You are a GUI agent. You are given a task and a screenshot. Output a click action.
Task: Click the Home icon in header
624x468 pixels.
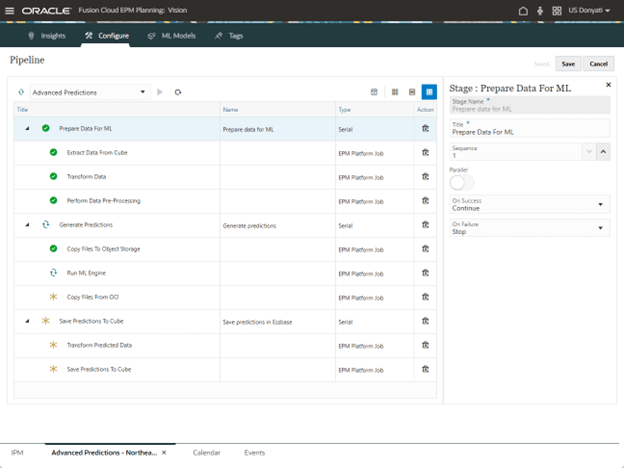pos(522,11)
